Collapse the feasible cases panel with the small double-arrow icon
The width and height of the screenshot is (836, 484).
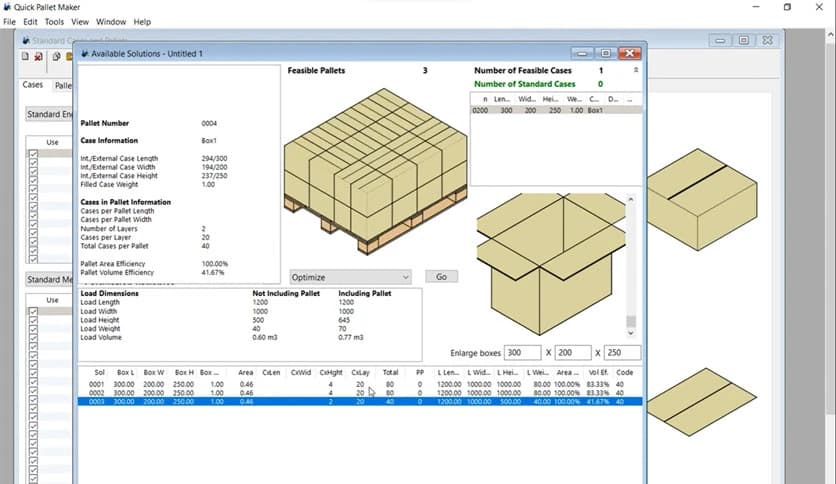point(636,70)
